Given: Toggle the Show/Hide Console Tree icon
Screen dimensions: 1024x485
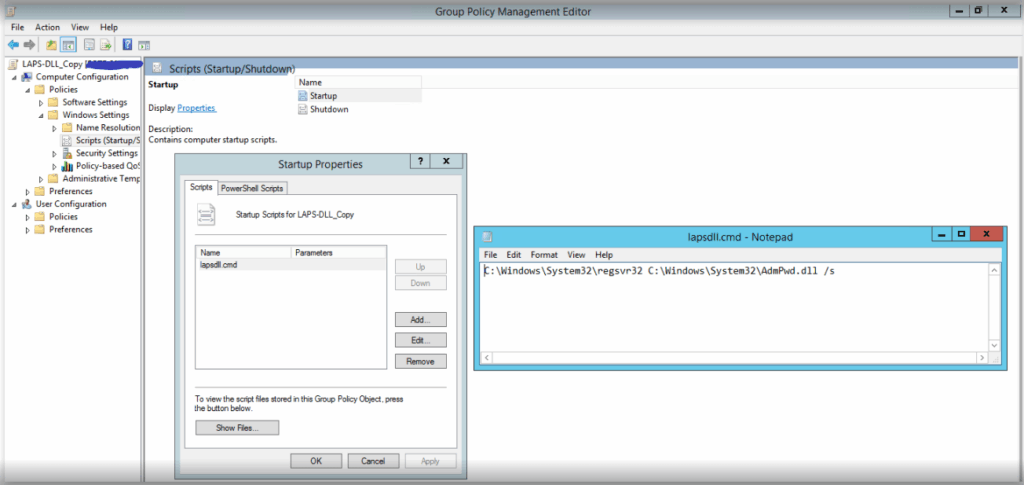Looking at the screenshot, I should click(68, 45).
